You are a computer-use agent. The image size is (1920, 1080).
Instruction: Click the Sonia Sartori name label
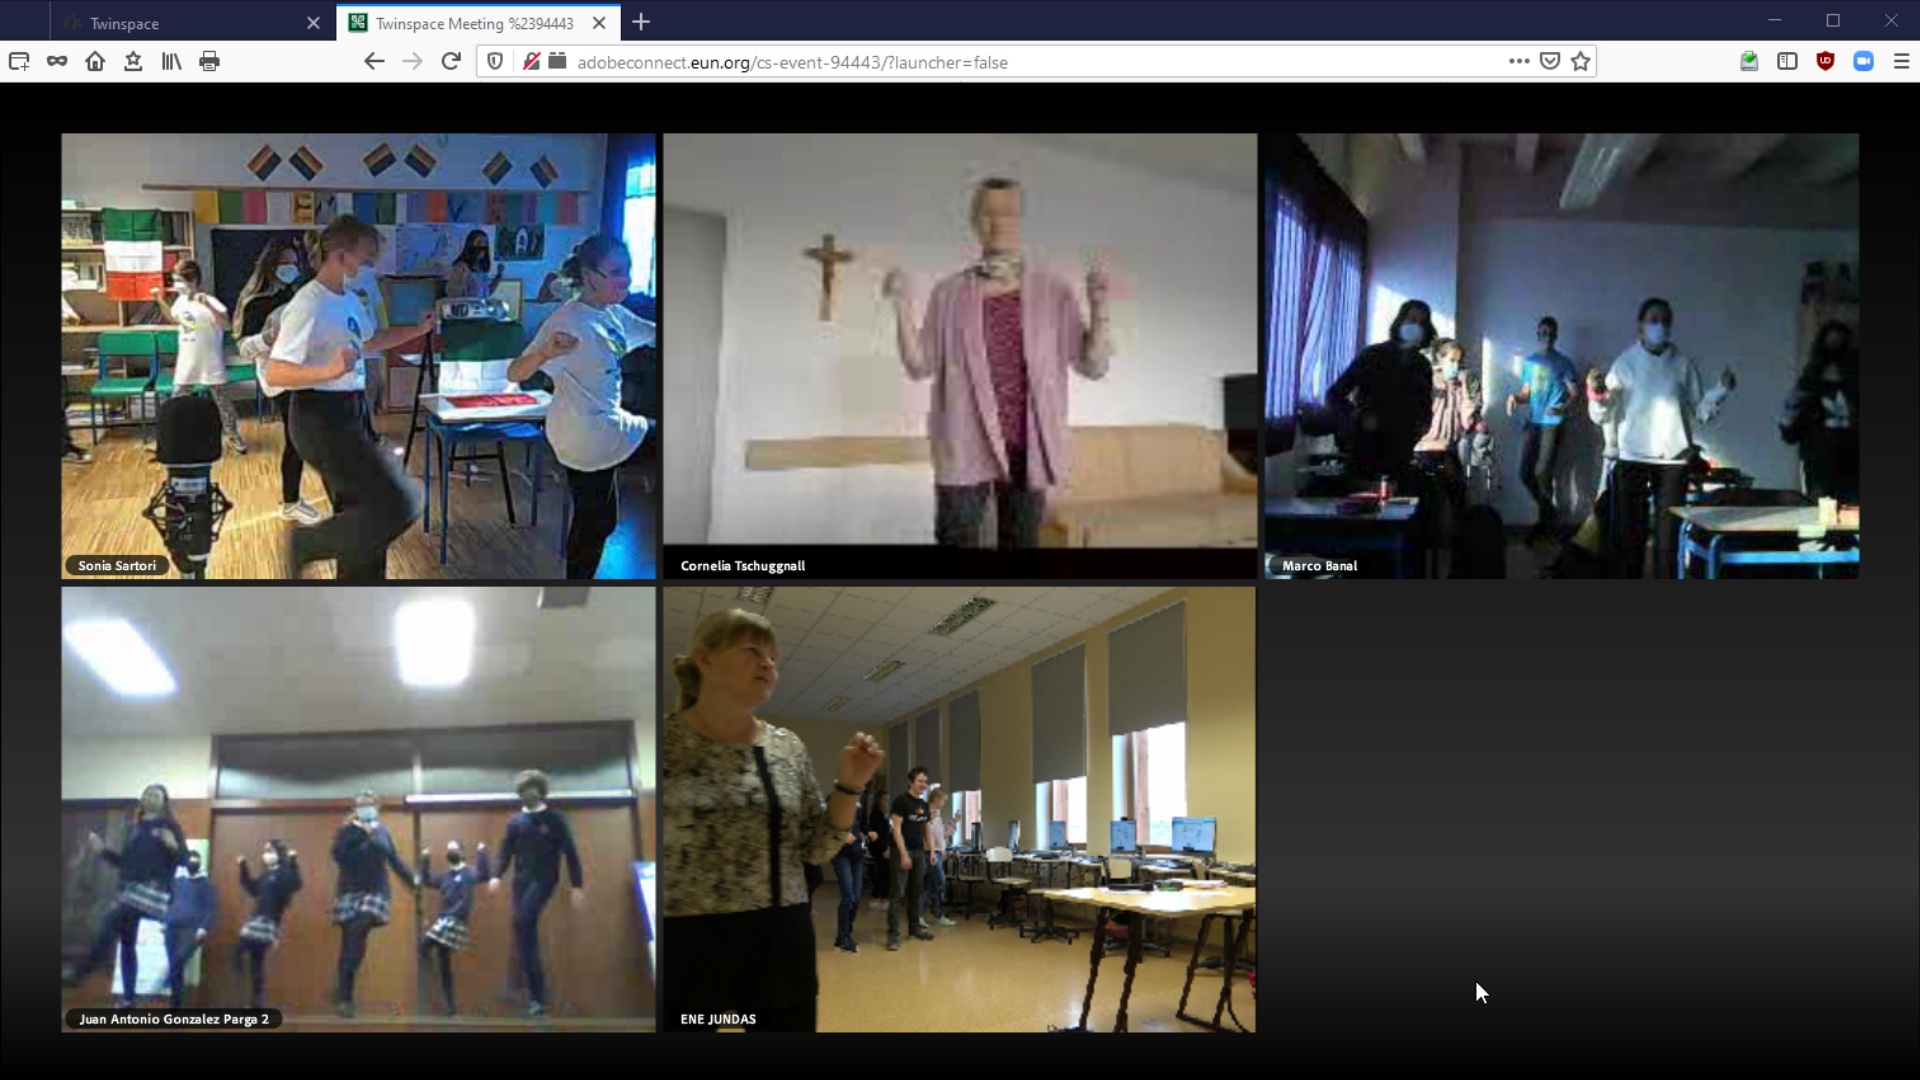[117, 566]
